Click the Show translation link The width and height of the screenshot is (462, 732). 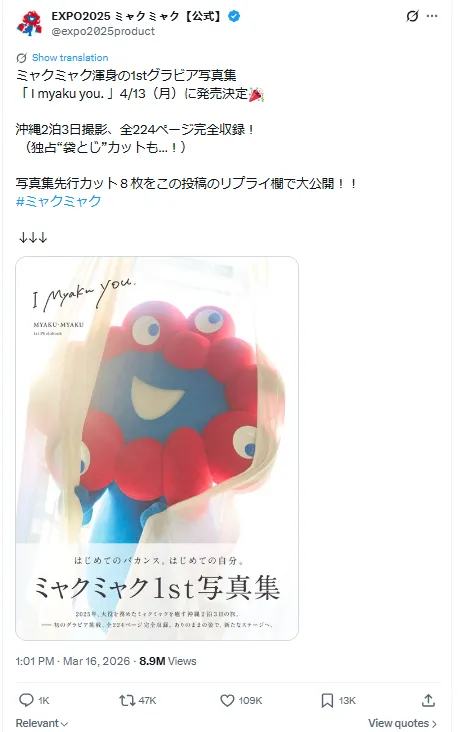pyautogui.click(x=70, y=58)
